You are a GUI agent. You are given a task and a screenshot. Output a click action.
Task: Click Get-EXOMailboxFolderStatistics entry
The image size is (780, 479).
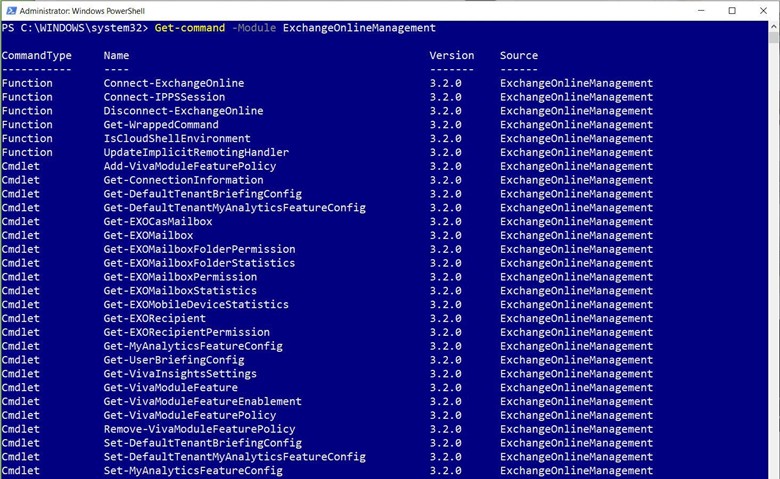(x=199, y=263)
